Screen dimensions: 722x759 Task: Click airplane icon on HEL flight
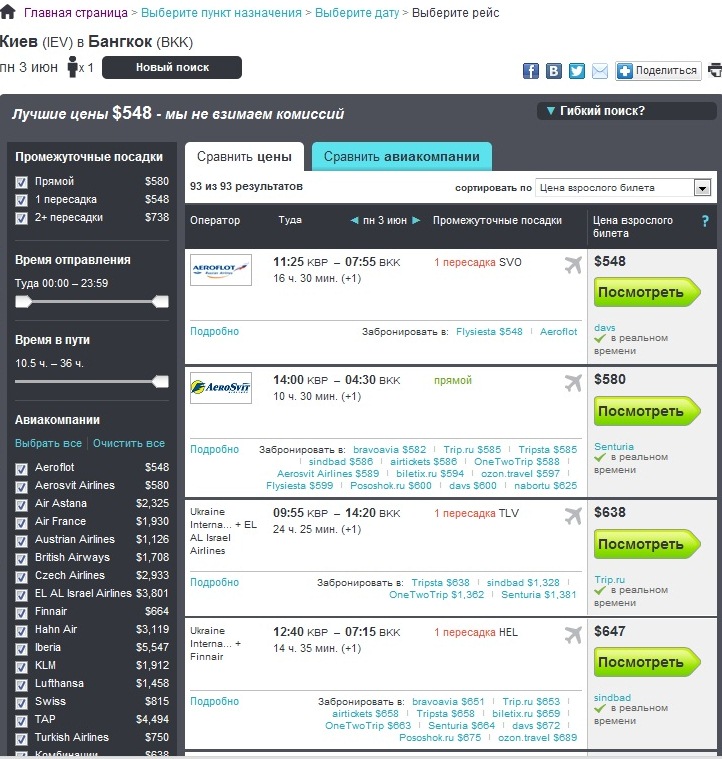(x=573, y=635)
